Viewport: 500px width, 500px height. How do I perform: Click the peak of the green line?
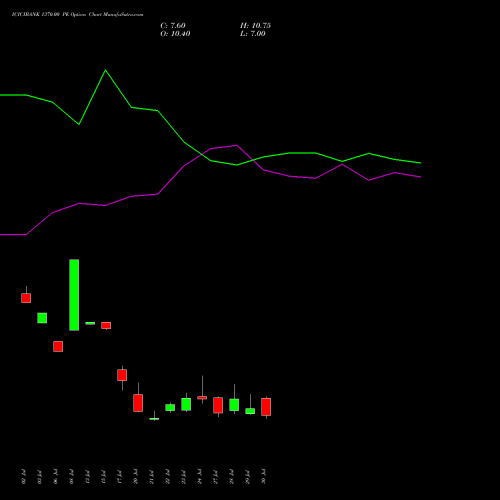(x=105, y=70)
